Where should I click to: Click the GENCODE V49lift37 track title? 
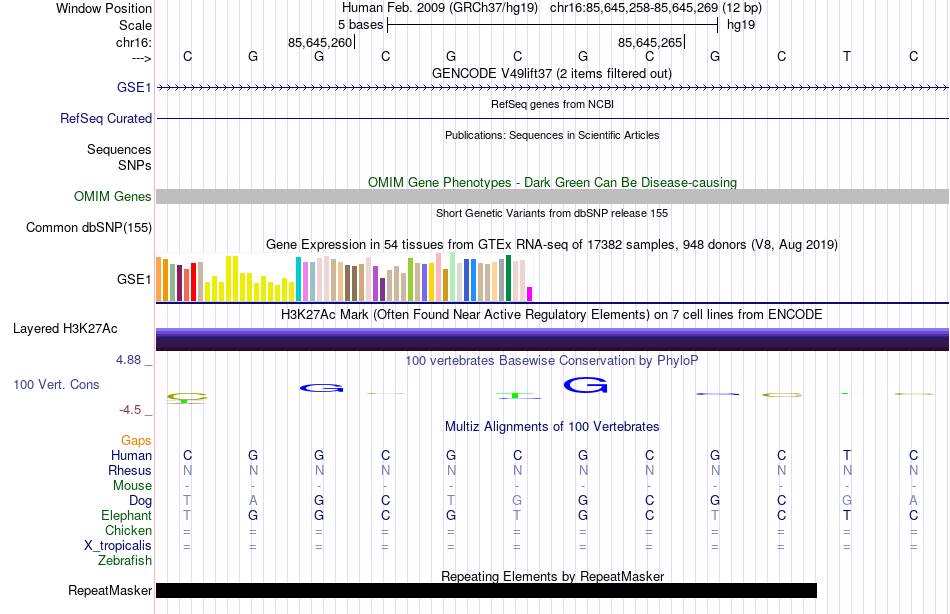coord(551,73)
